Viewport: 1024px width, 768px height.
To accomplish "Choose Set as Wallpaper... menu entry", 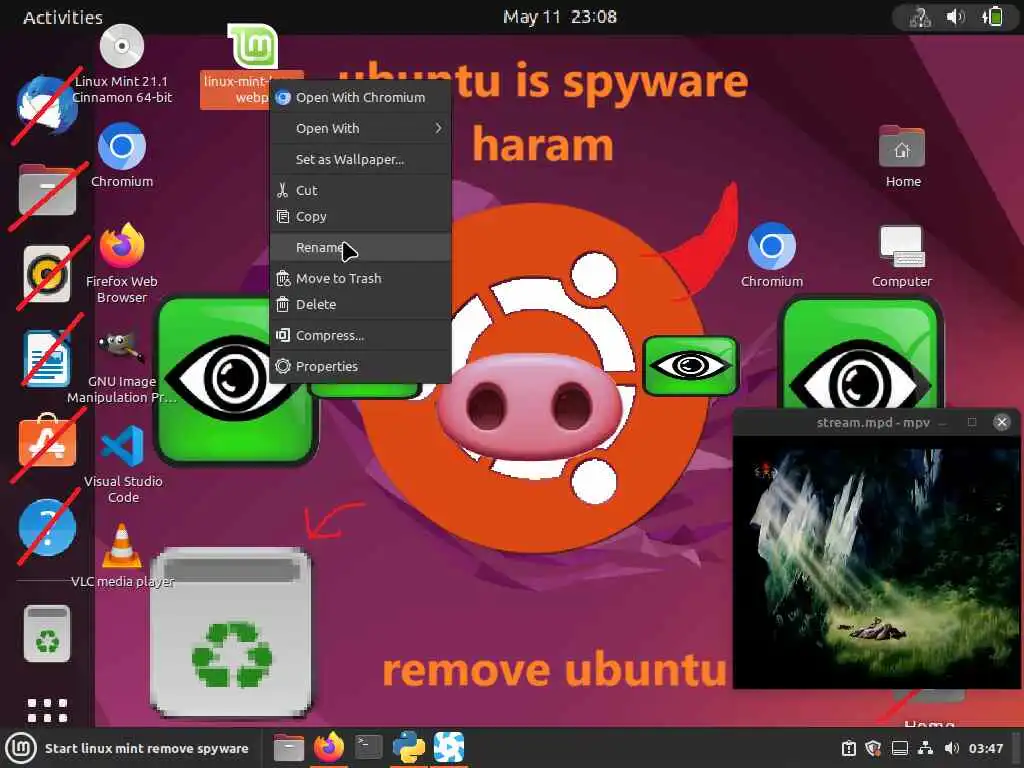I will pos(360,159).
